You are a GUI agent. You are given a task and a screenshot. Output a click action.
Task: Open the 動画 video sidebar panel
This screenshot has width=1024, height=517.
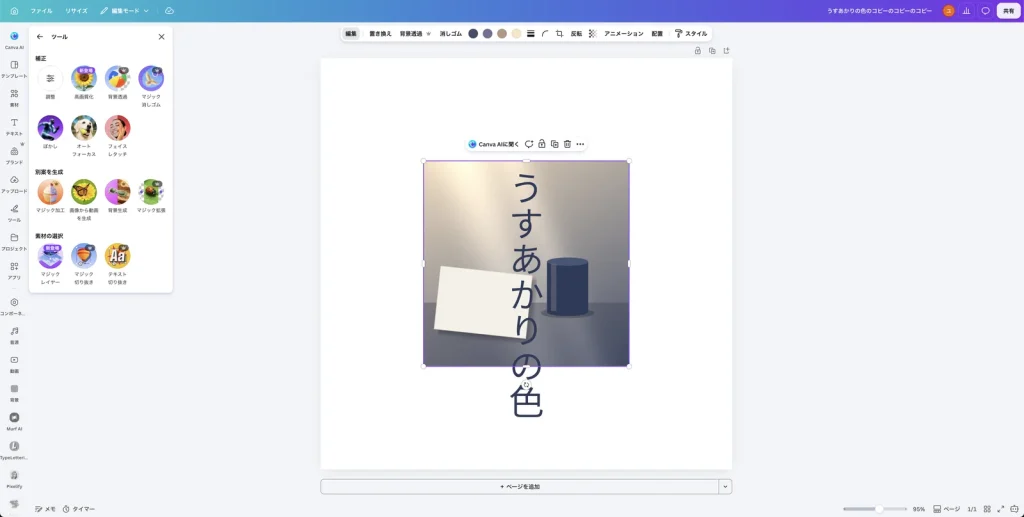14,364
